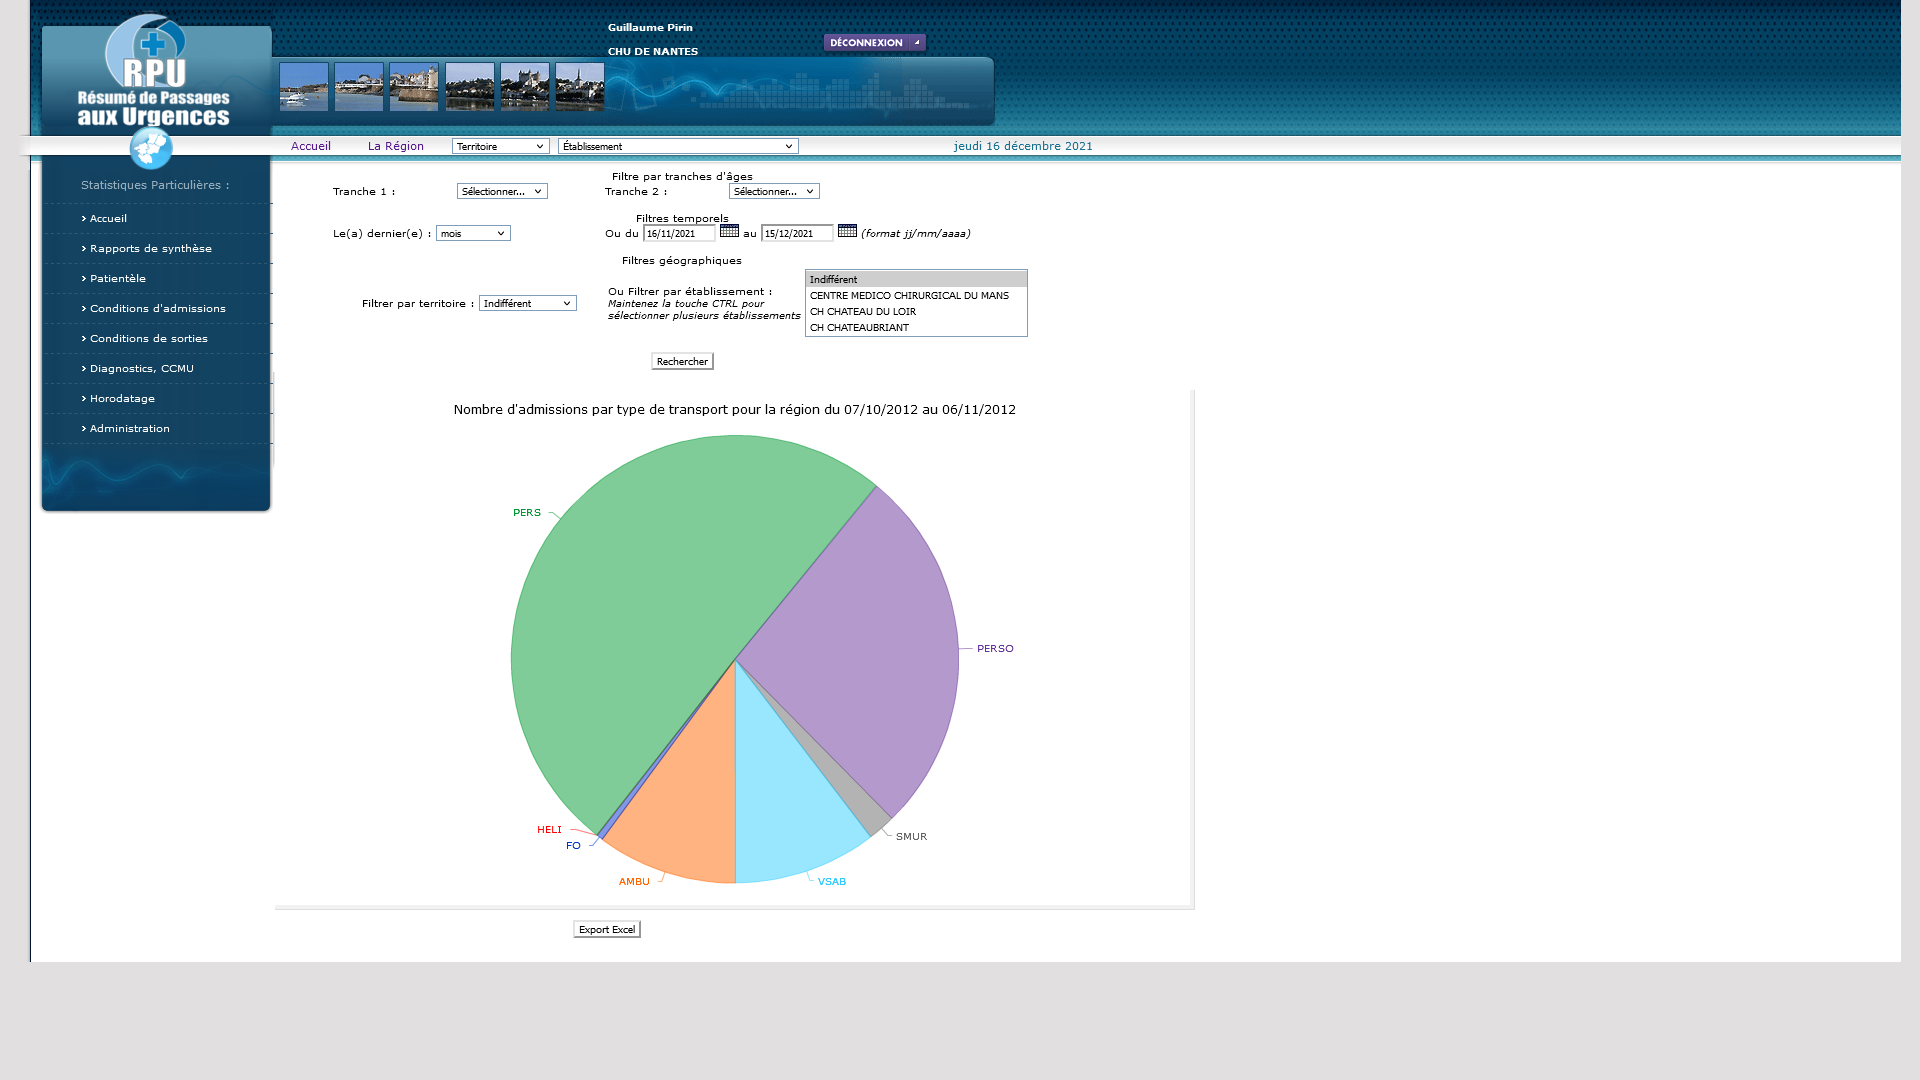This screenshot has width=1920, height=1080.
Task: Open the Territoire dropdown in navigation bar
Action: pos(500,146)
